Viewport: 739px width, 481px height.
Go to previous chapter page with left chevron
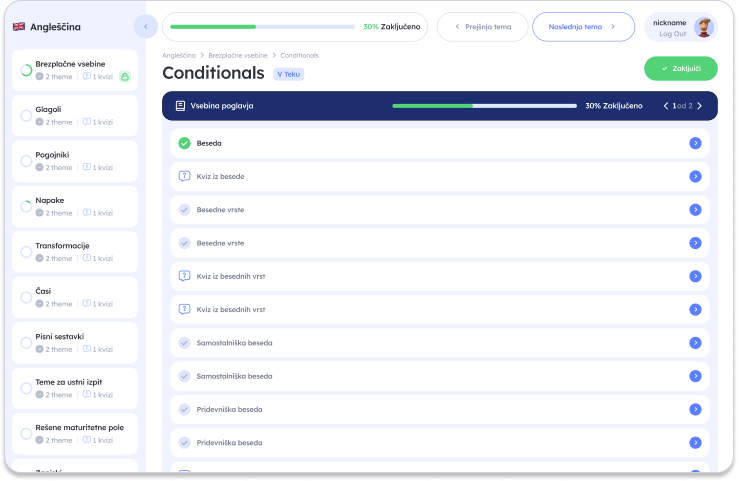(666, 105)
